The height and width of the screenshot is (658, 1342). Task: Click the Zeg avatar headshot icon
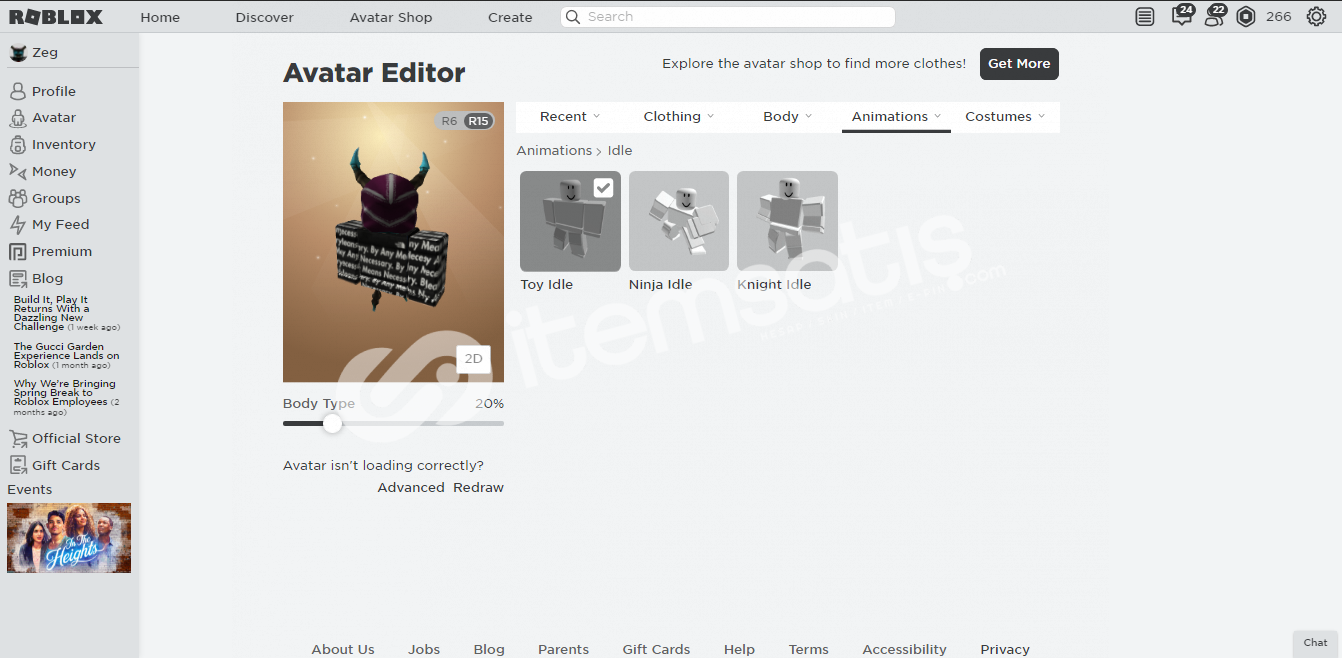pos(18,53)
